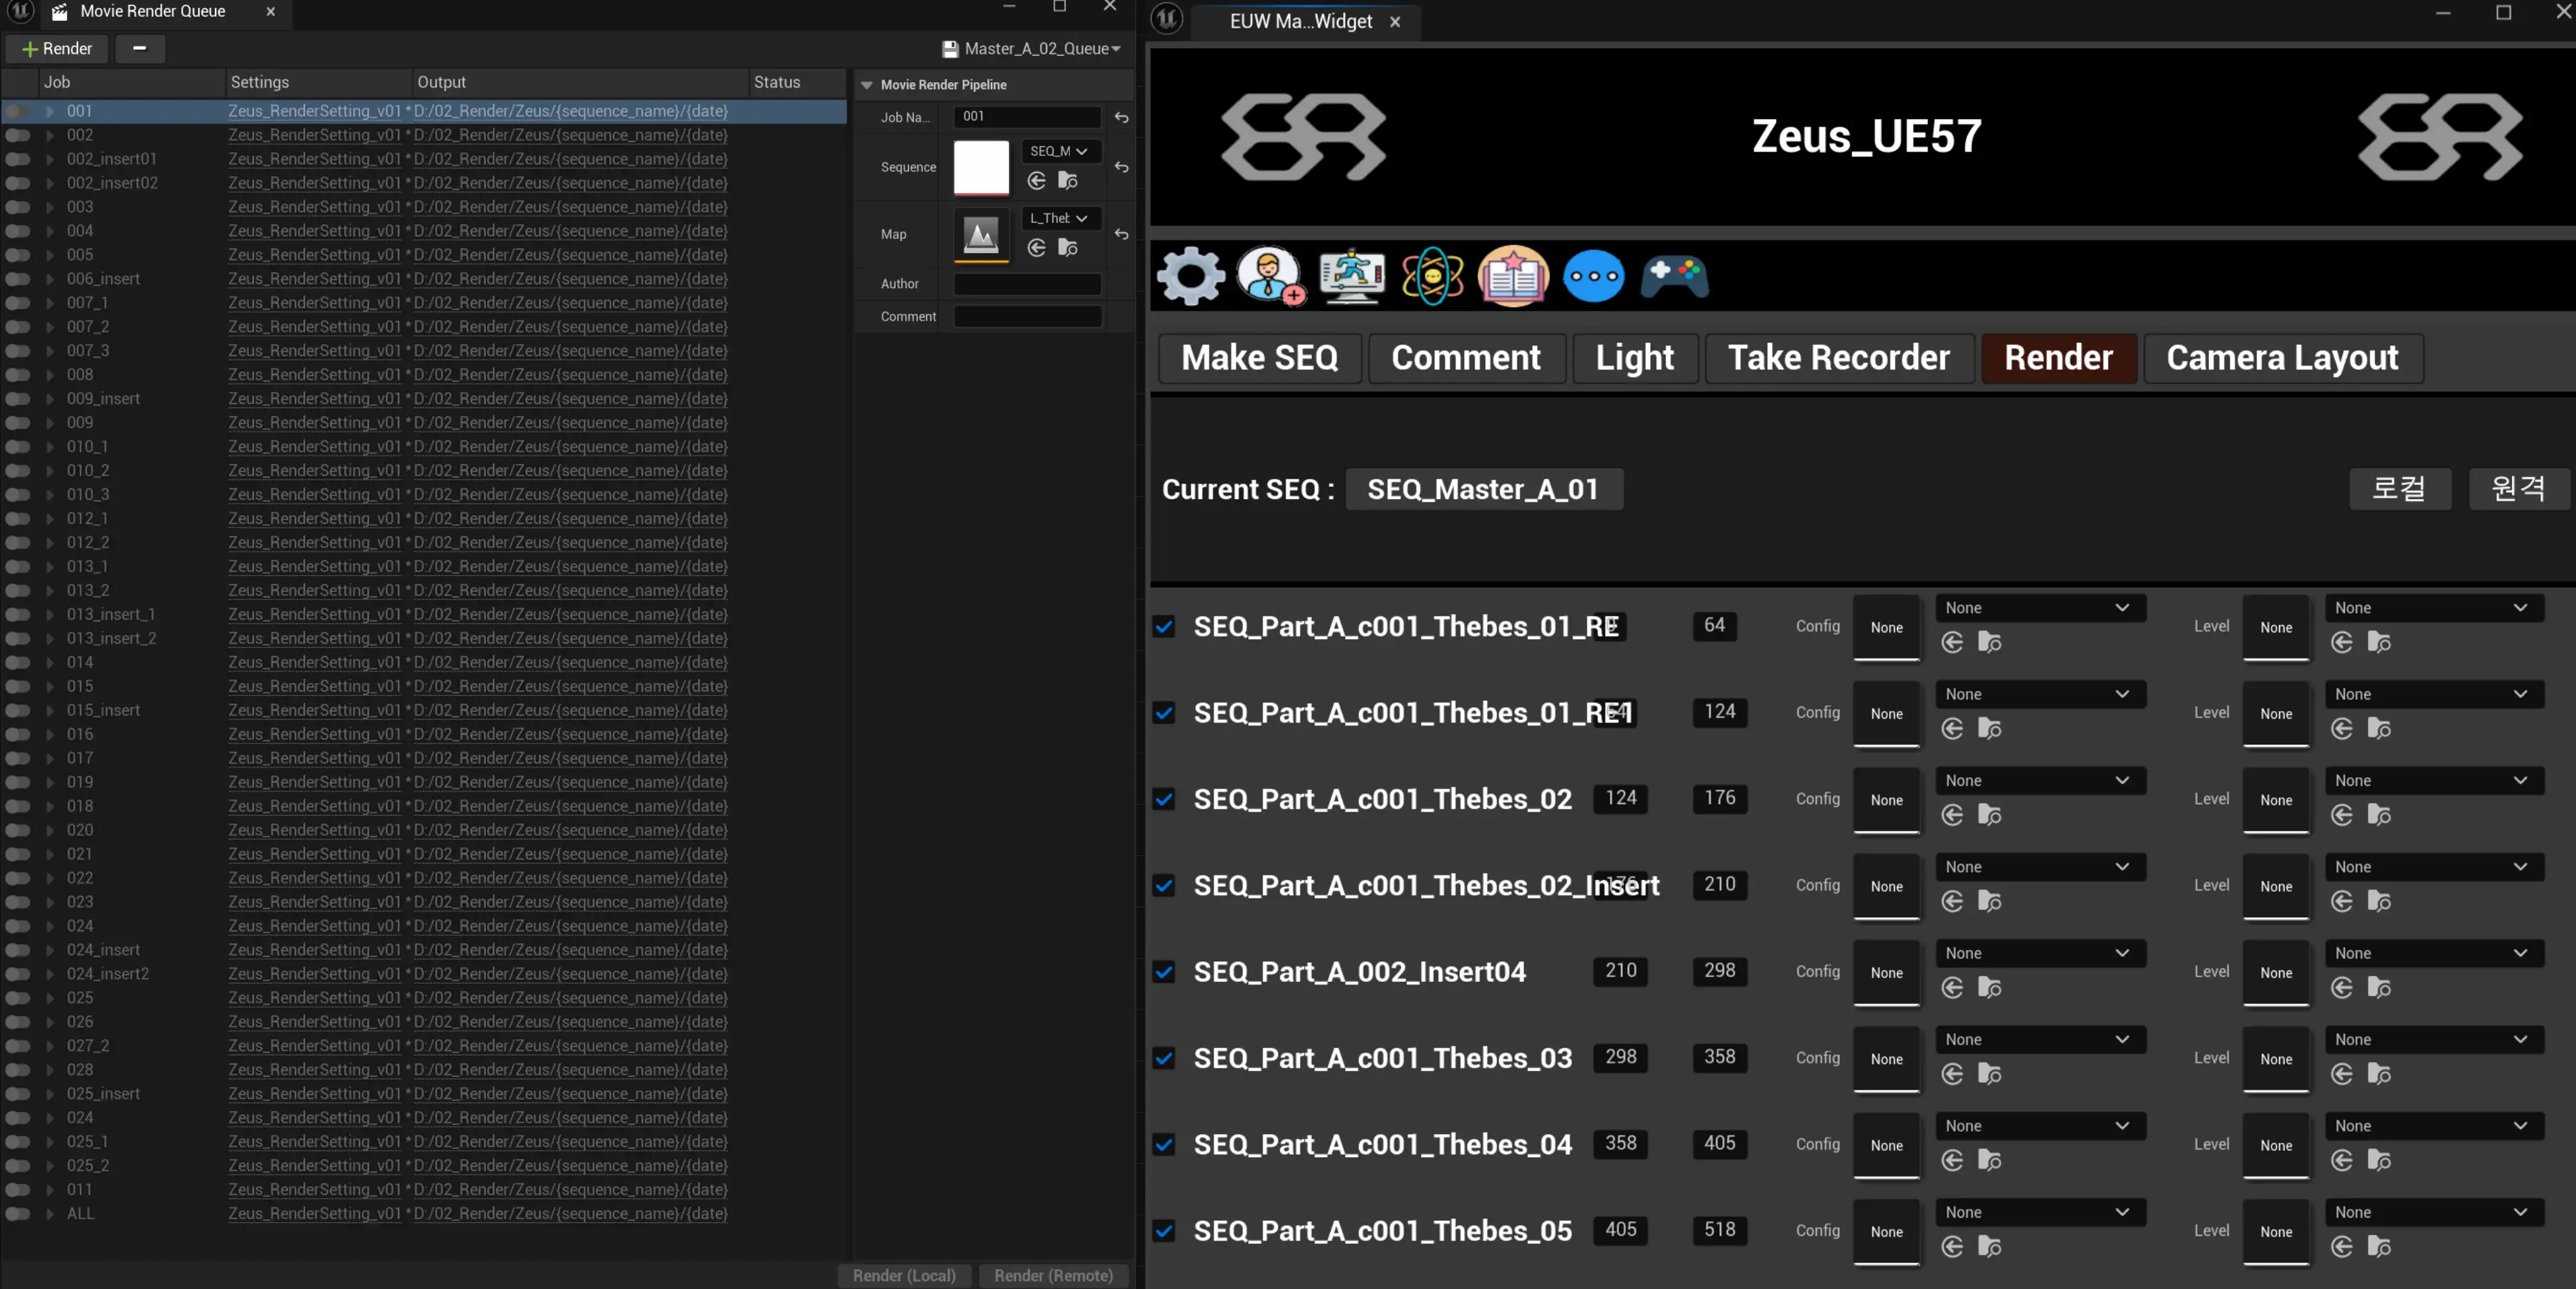The image size is (2576, 1289).
Task: Uncheck SEQ_Part_A_c001_Thebes_03 checkbox
Action: point(1164,1058)
